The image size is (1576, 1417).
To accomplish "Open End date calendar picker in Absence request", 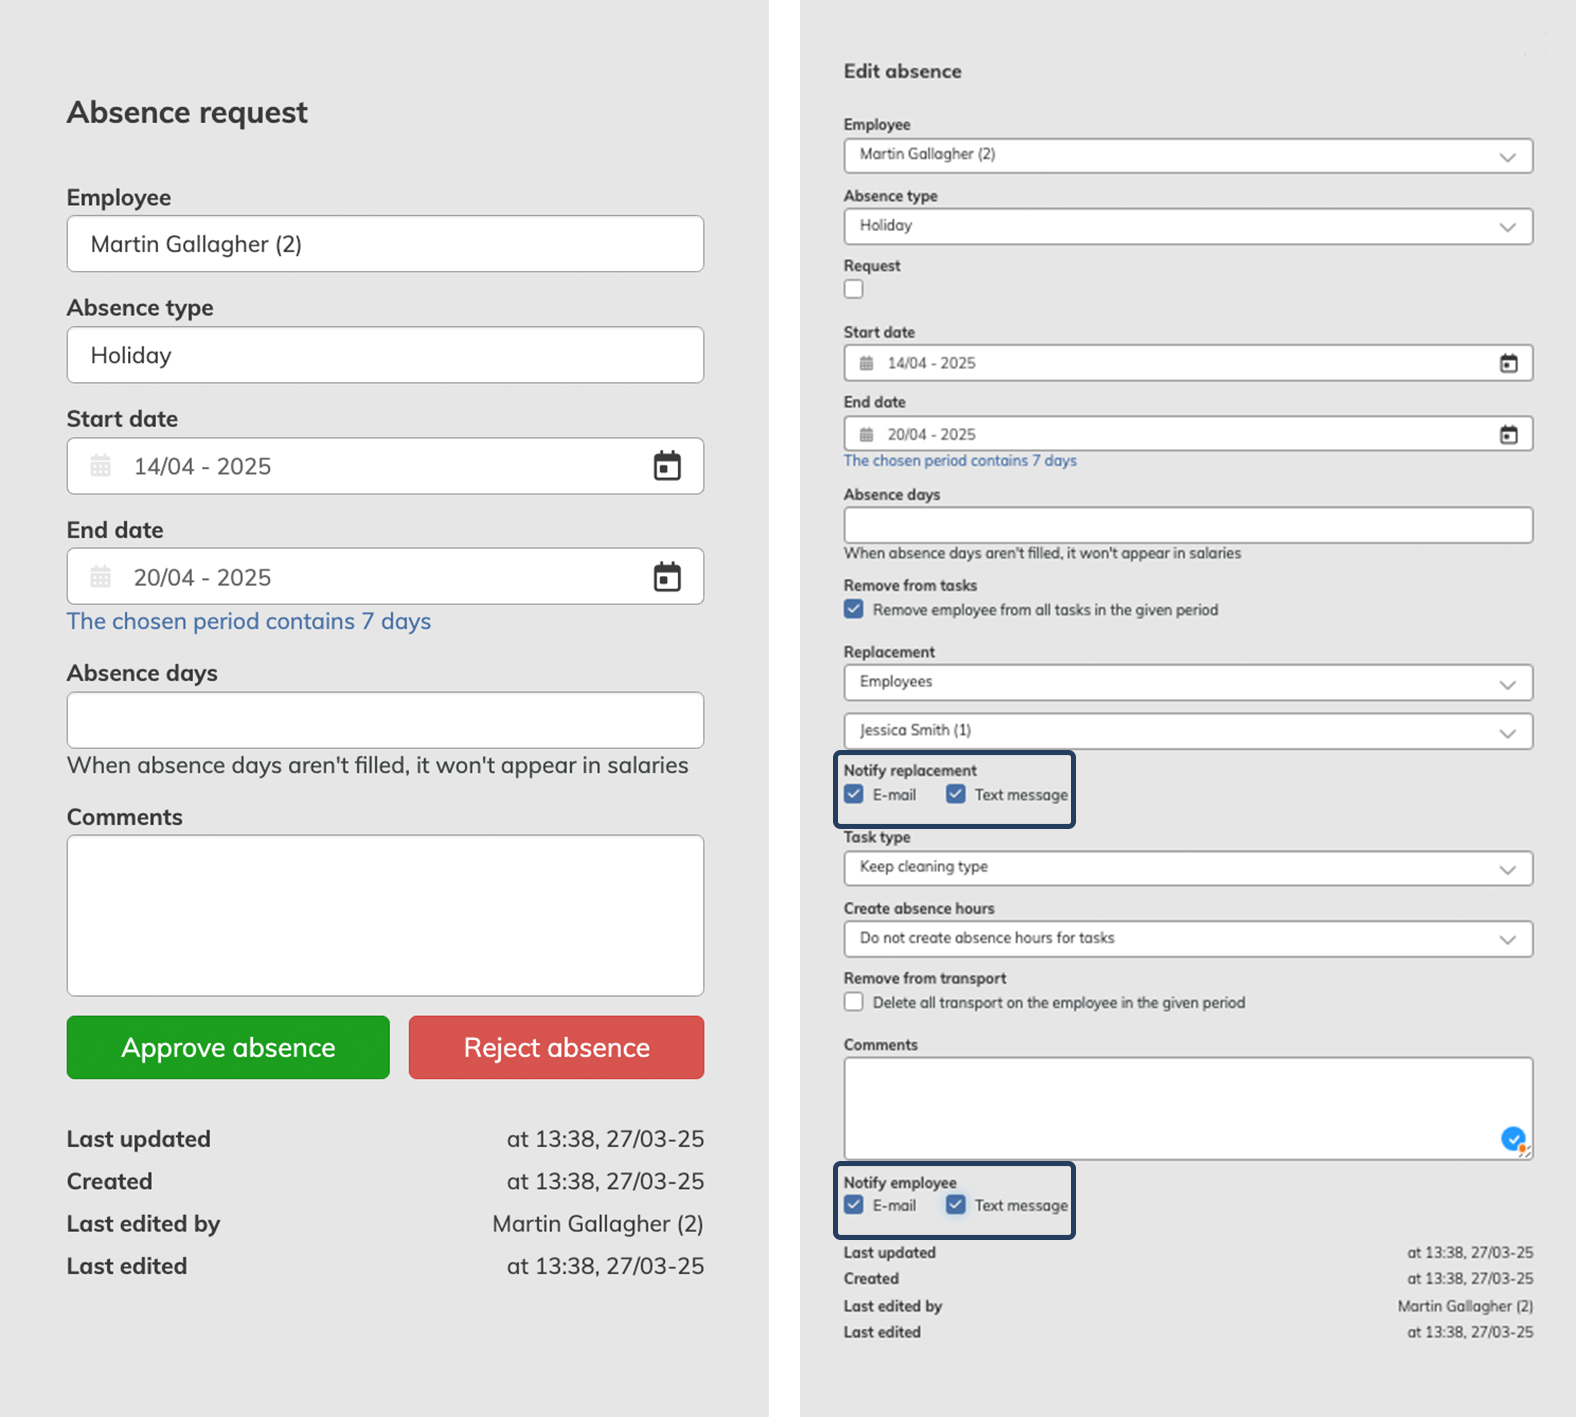I will pos(667,577).
